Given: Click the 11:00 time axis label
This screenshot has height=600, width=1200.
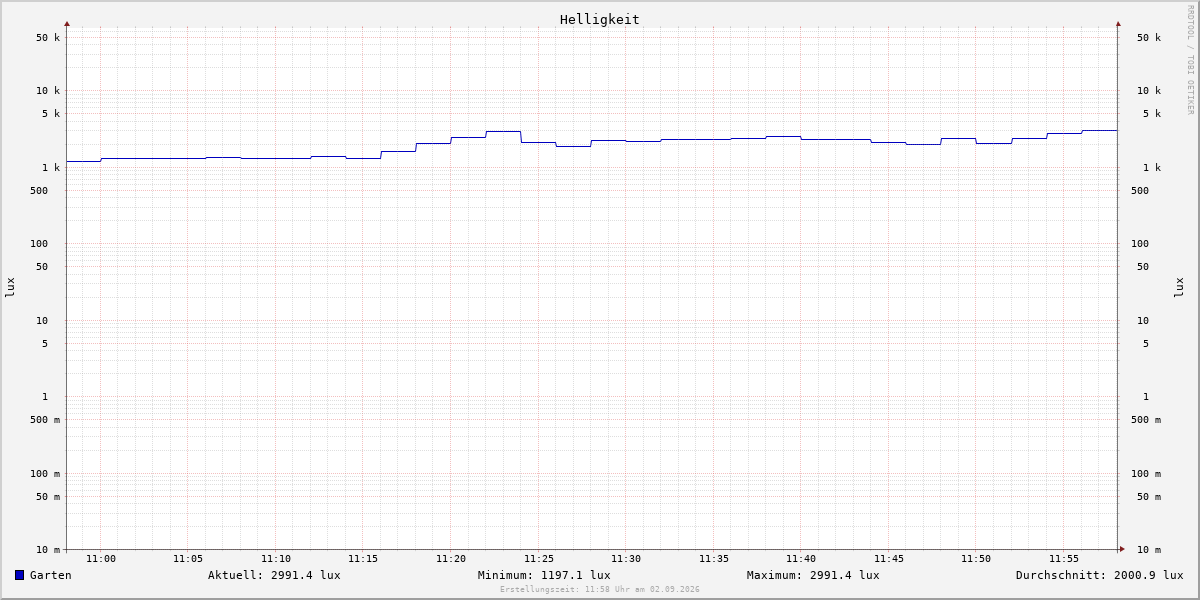Looking at the screenshot, I should click(101, 559).
